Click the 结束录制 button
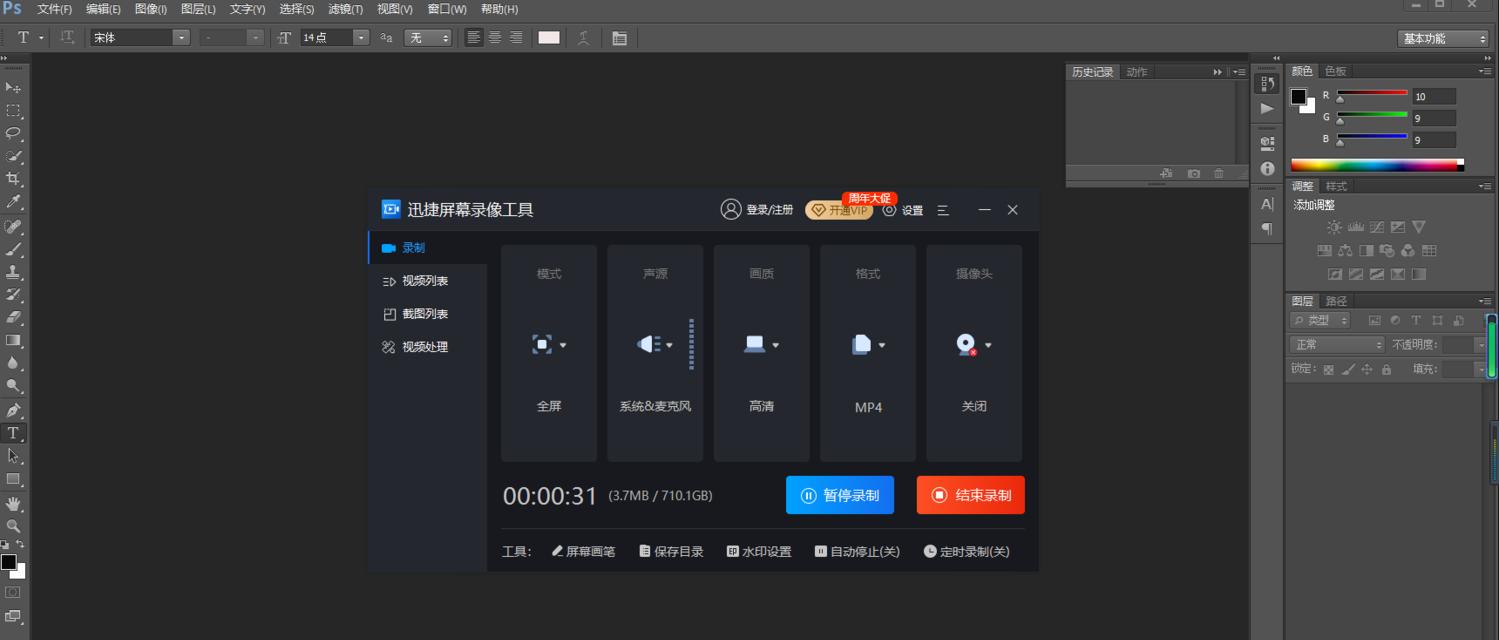This screenshot has height=640, width=1499. click(971, 495)
